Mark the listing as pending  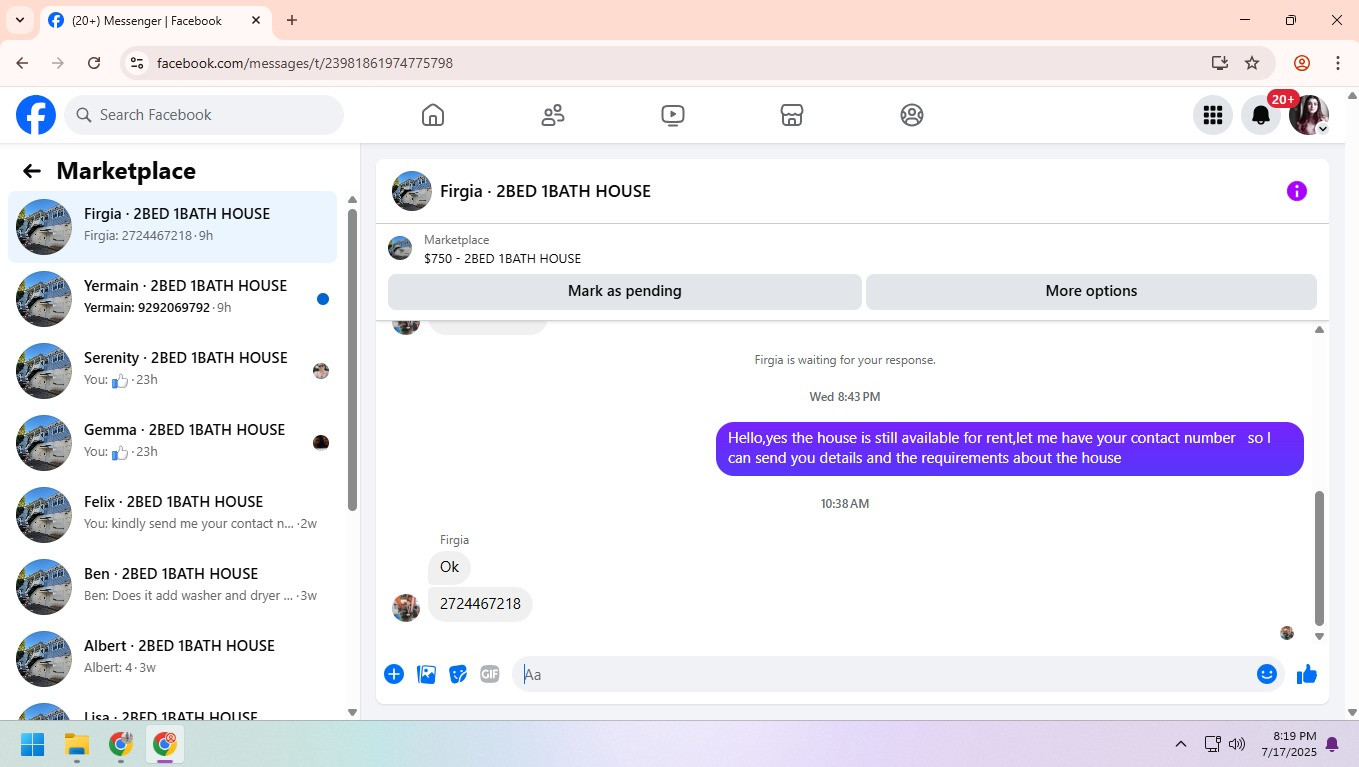click(x=625, y=291)
